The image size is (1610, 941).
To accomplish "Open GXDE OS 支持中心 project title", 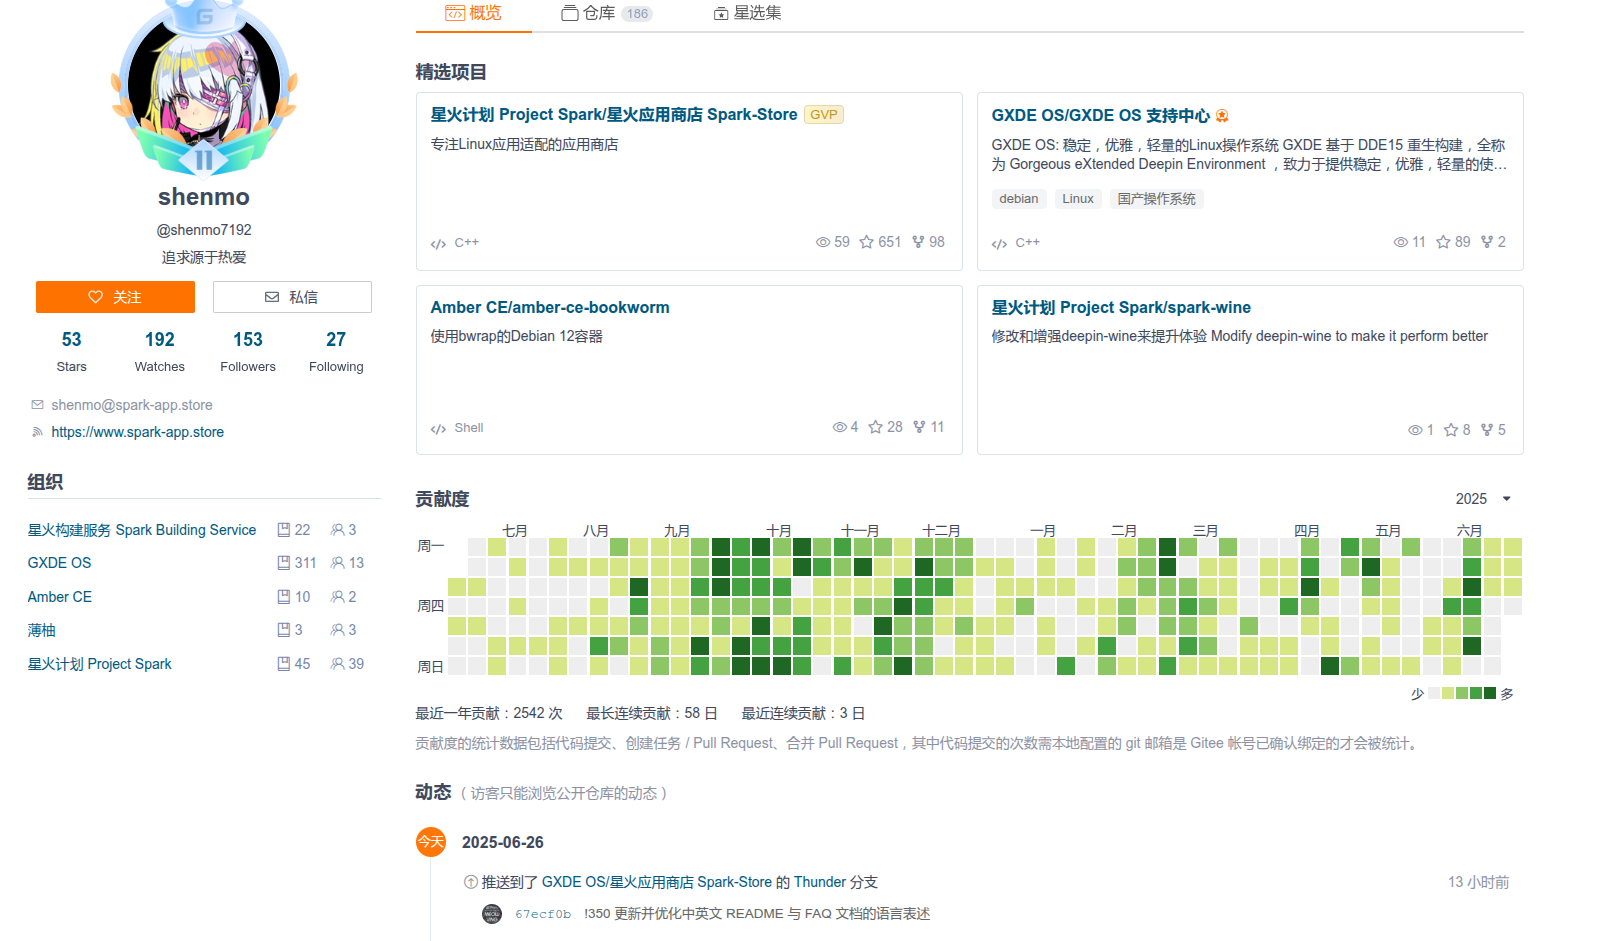I will tap(1100, 116).
